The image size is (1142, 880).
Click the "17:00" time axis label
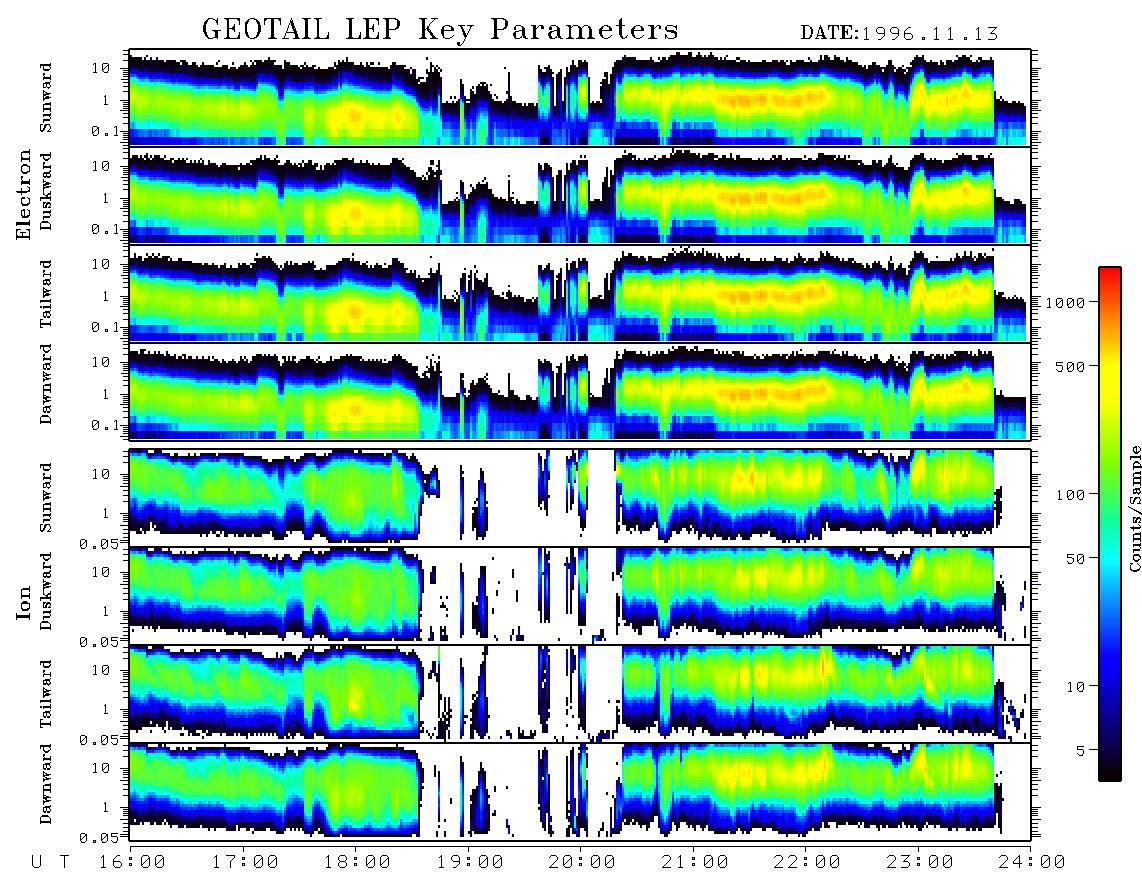click(245, 862)
